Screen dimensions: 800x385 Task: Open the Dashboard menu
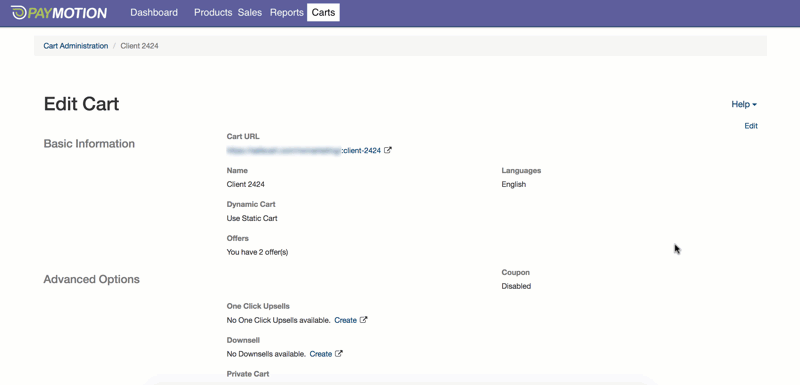coord(154,13)
